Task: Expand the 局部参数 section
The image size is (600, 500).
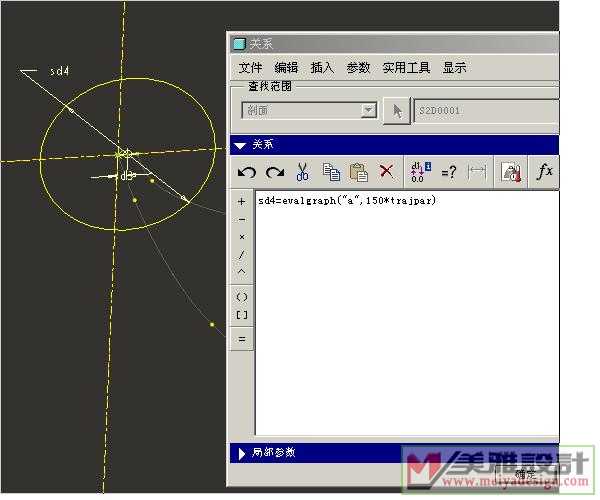Action: point(241,453)
